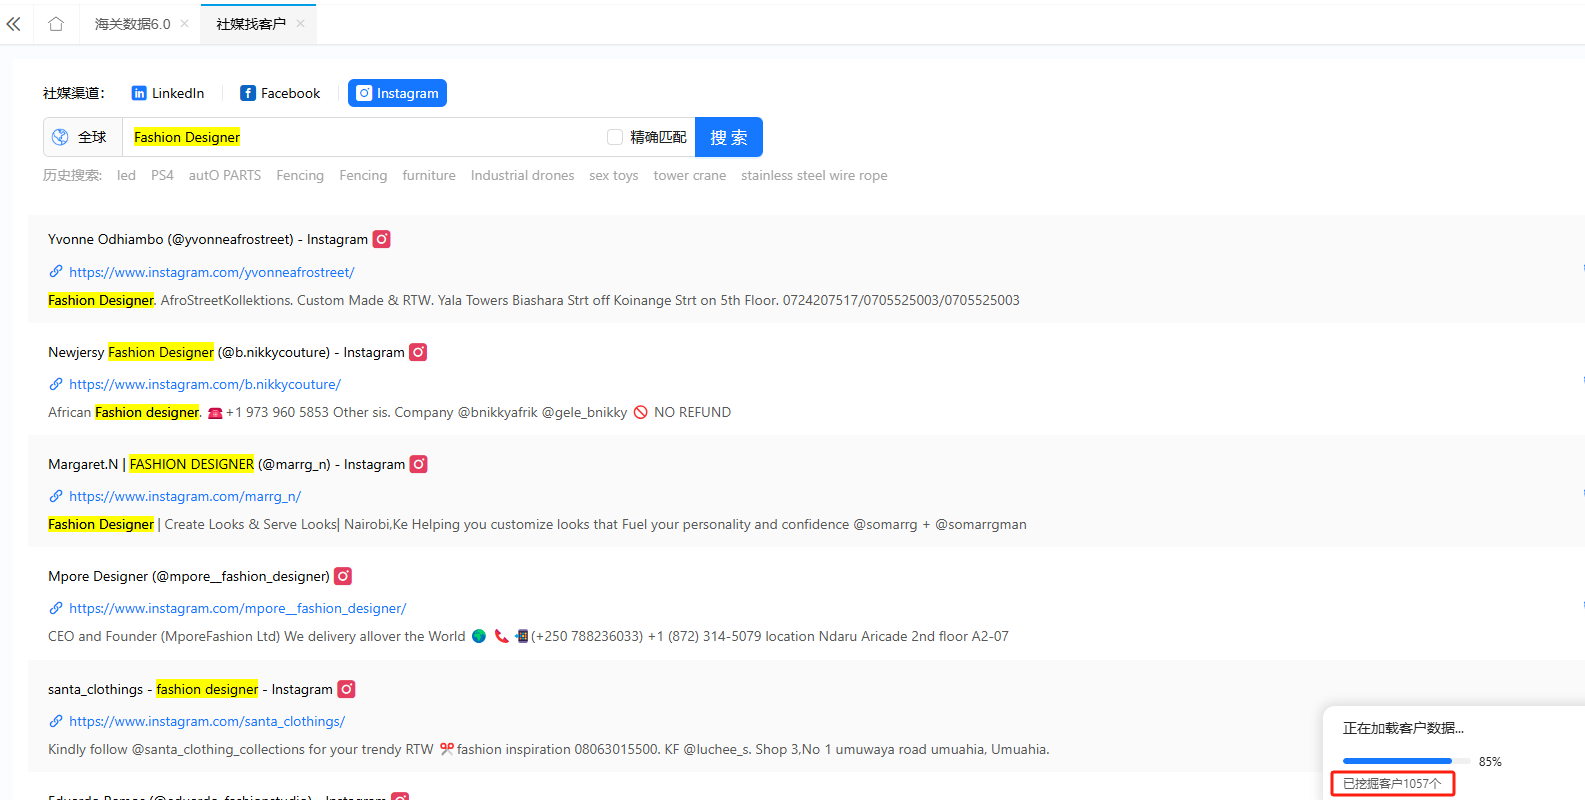Search history term autO PARTS
Viewport: 1585px width, 800px height.
(225, 175)
